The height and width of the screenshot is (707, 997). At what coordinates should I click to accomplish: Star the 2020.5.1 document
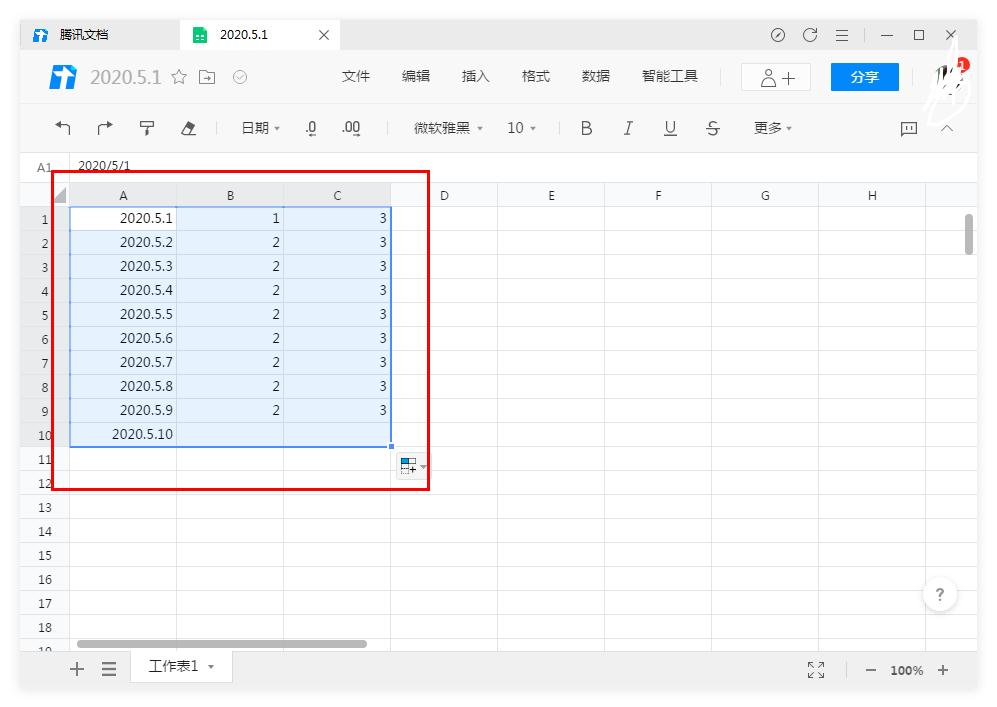point(177,76)
